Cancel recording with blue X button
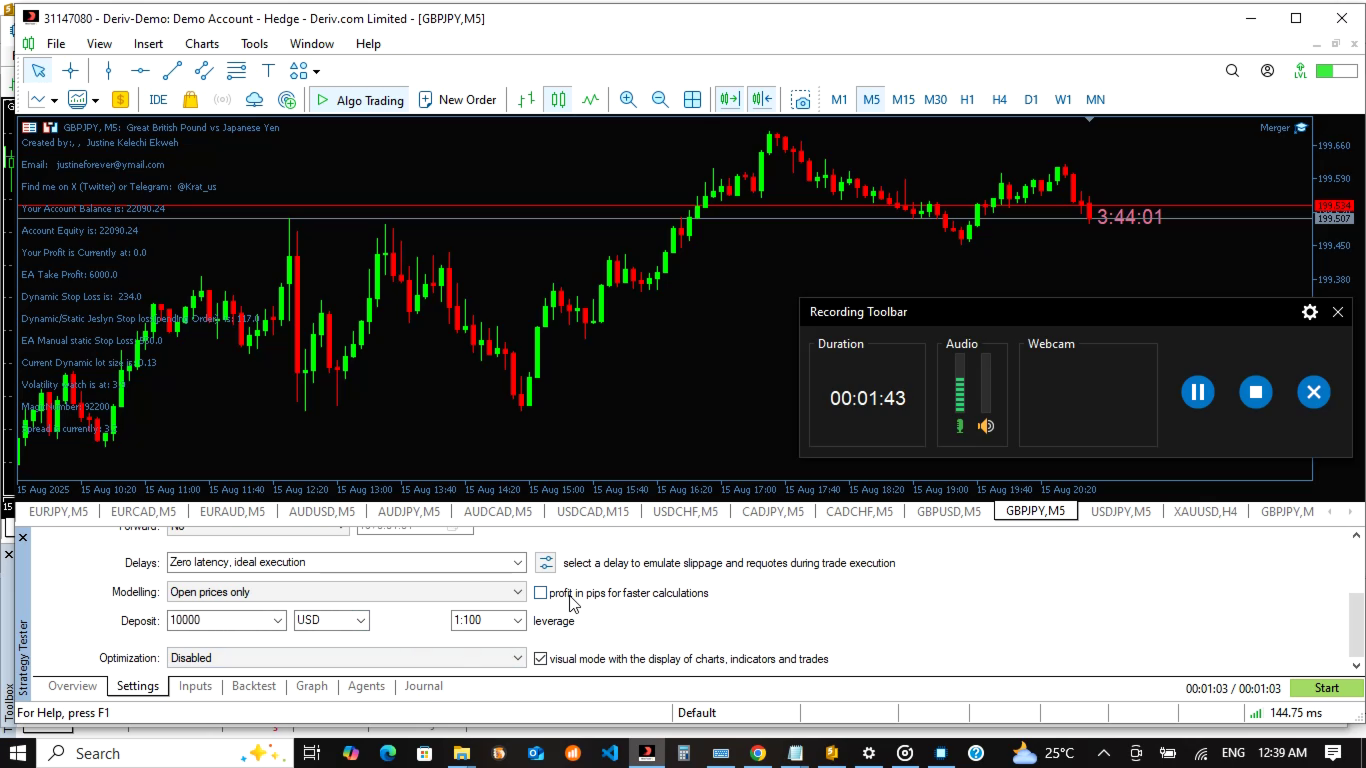This screenshot has width=1366, height=768. tap(1314, 392)
